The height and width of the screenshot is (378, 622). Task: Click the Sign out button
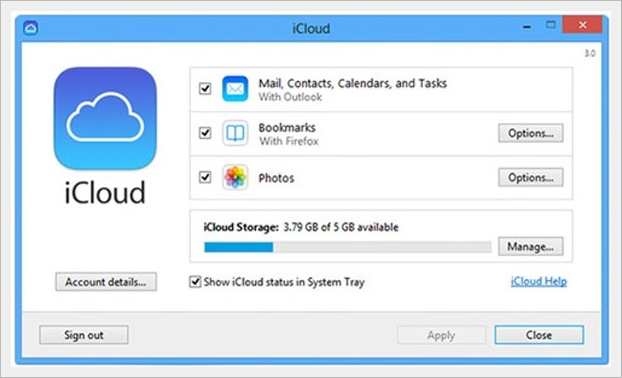(84, 335)
